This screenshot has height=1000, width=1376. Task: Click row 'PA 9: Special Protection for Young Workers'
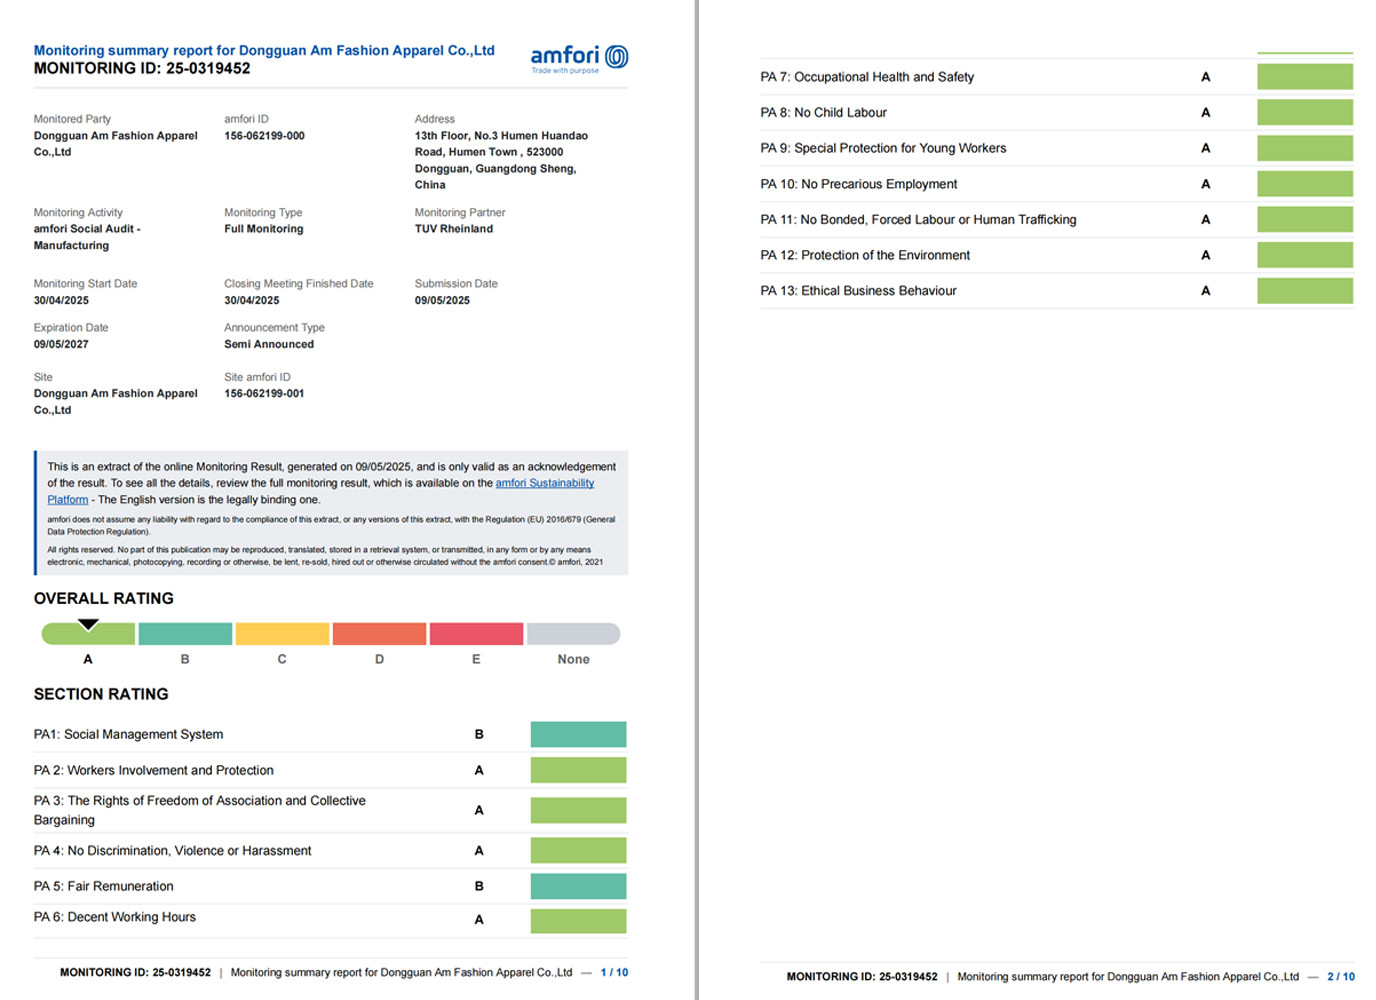[x=1057, y=148]
